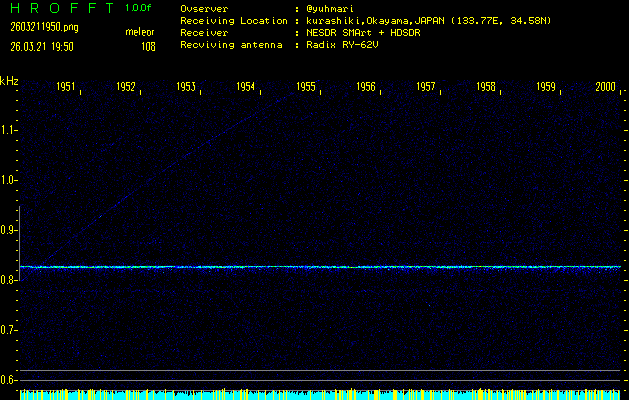Click the 1.1 kHz axis label

[x=9, y=130]
